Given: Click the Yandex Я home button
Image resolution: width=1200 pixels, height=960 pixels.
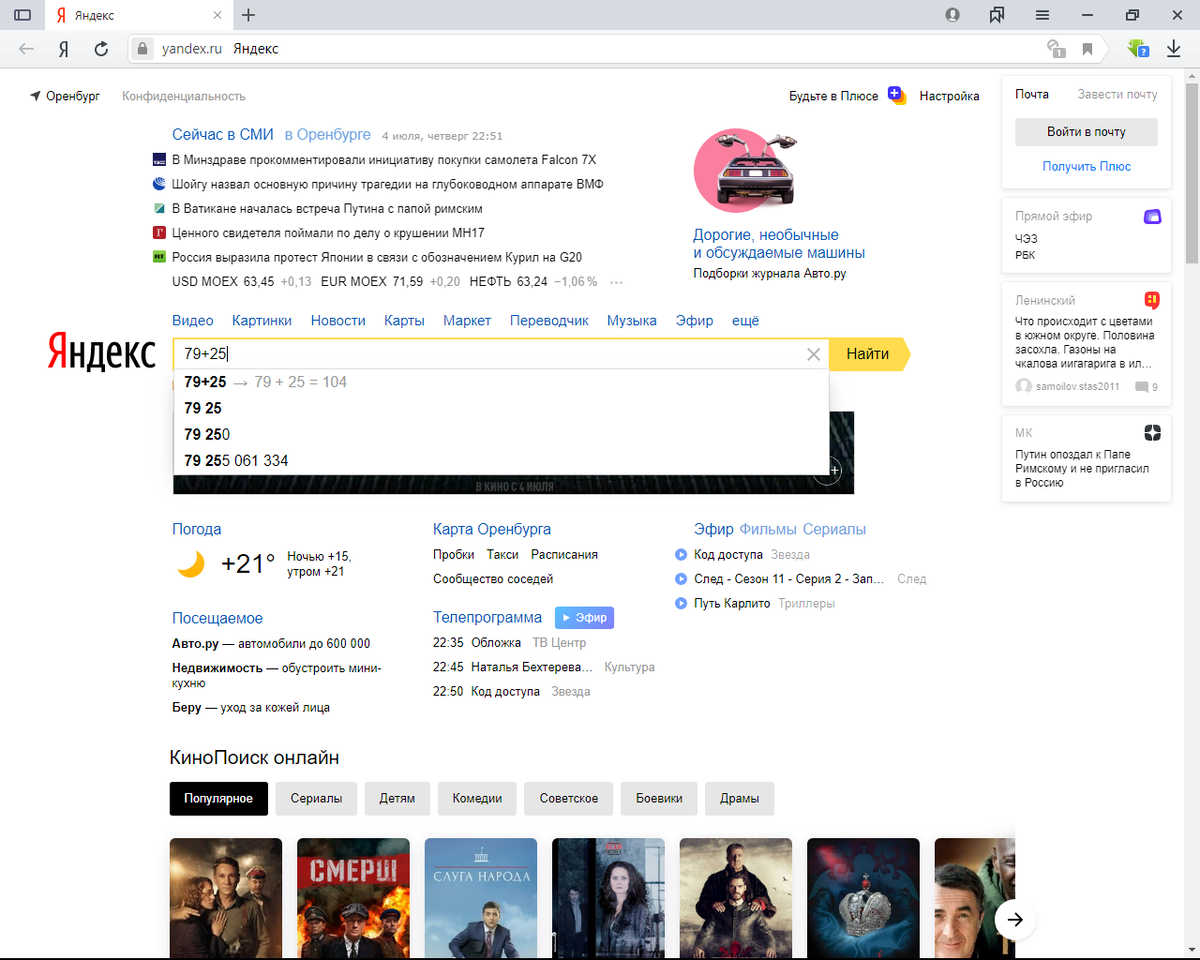Looking at the screenshot, I should (63, 48).
